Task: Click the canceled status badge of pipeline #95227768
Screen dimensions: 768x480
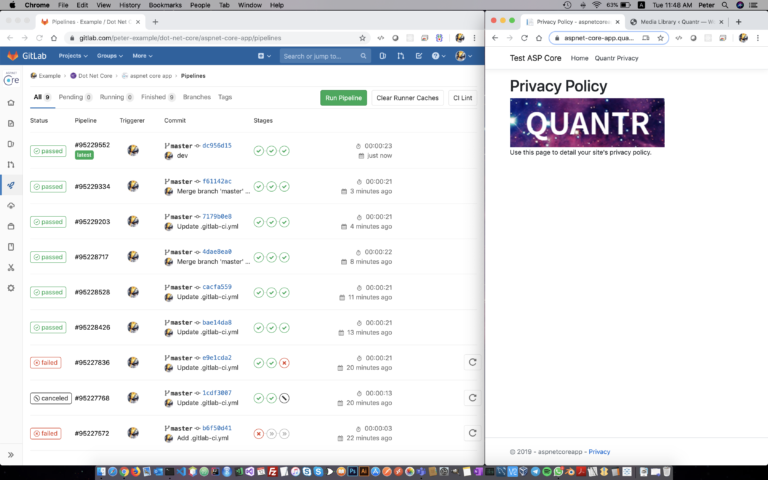Action: tap(51, 398)
